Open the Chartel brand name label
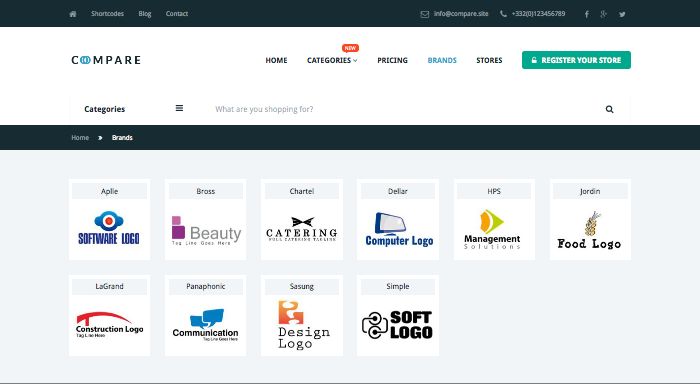The width and height of the screenshot is (700, 384). pyautogui.click(x=302, y=191)
